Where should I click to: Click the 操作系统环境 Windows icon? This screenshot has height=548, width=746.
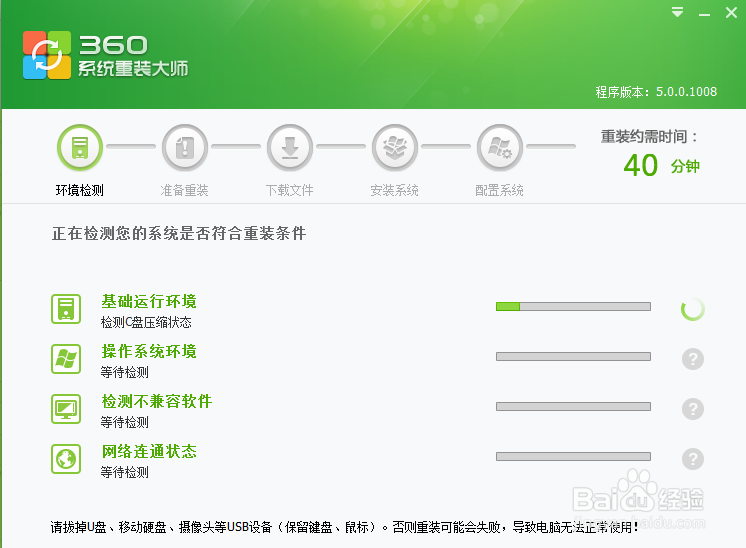(x=66, y=359)
